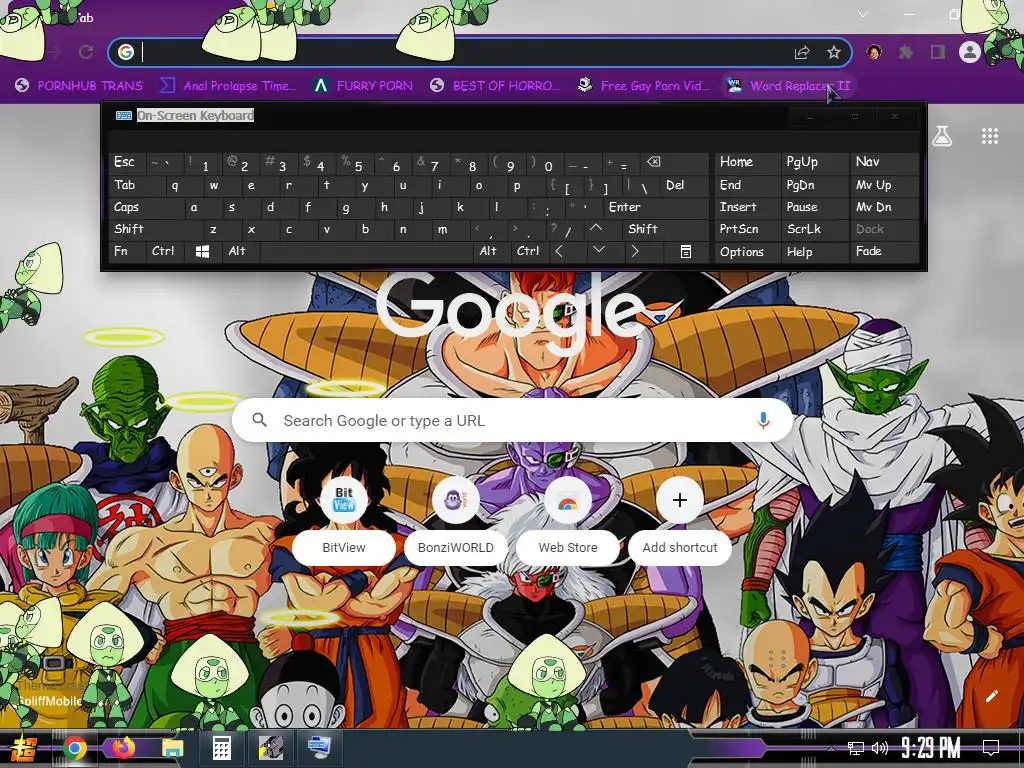
Task: Click the 9:29 PM taskbar clock
Action: pos(931,748)
